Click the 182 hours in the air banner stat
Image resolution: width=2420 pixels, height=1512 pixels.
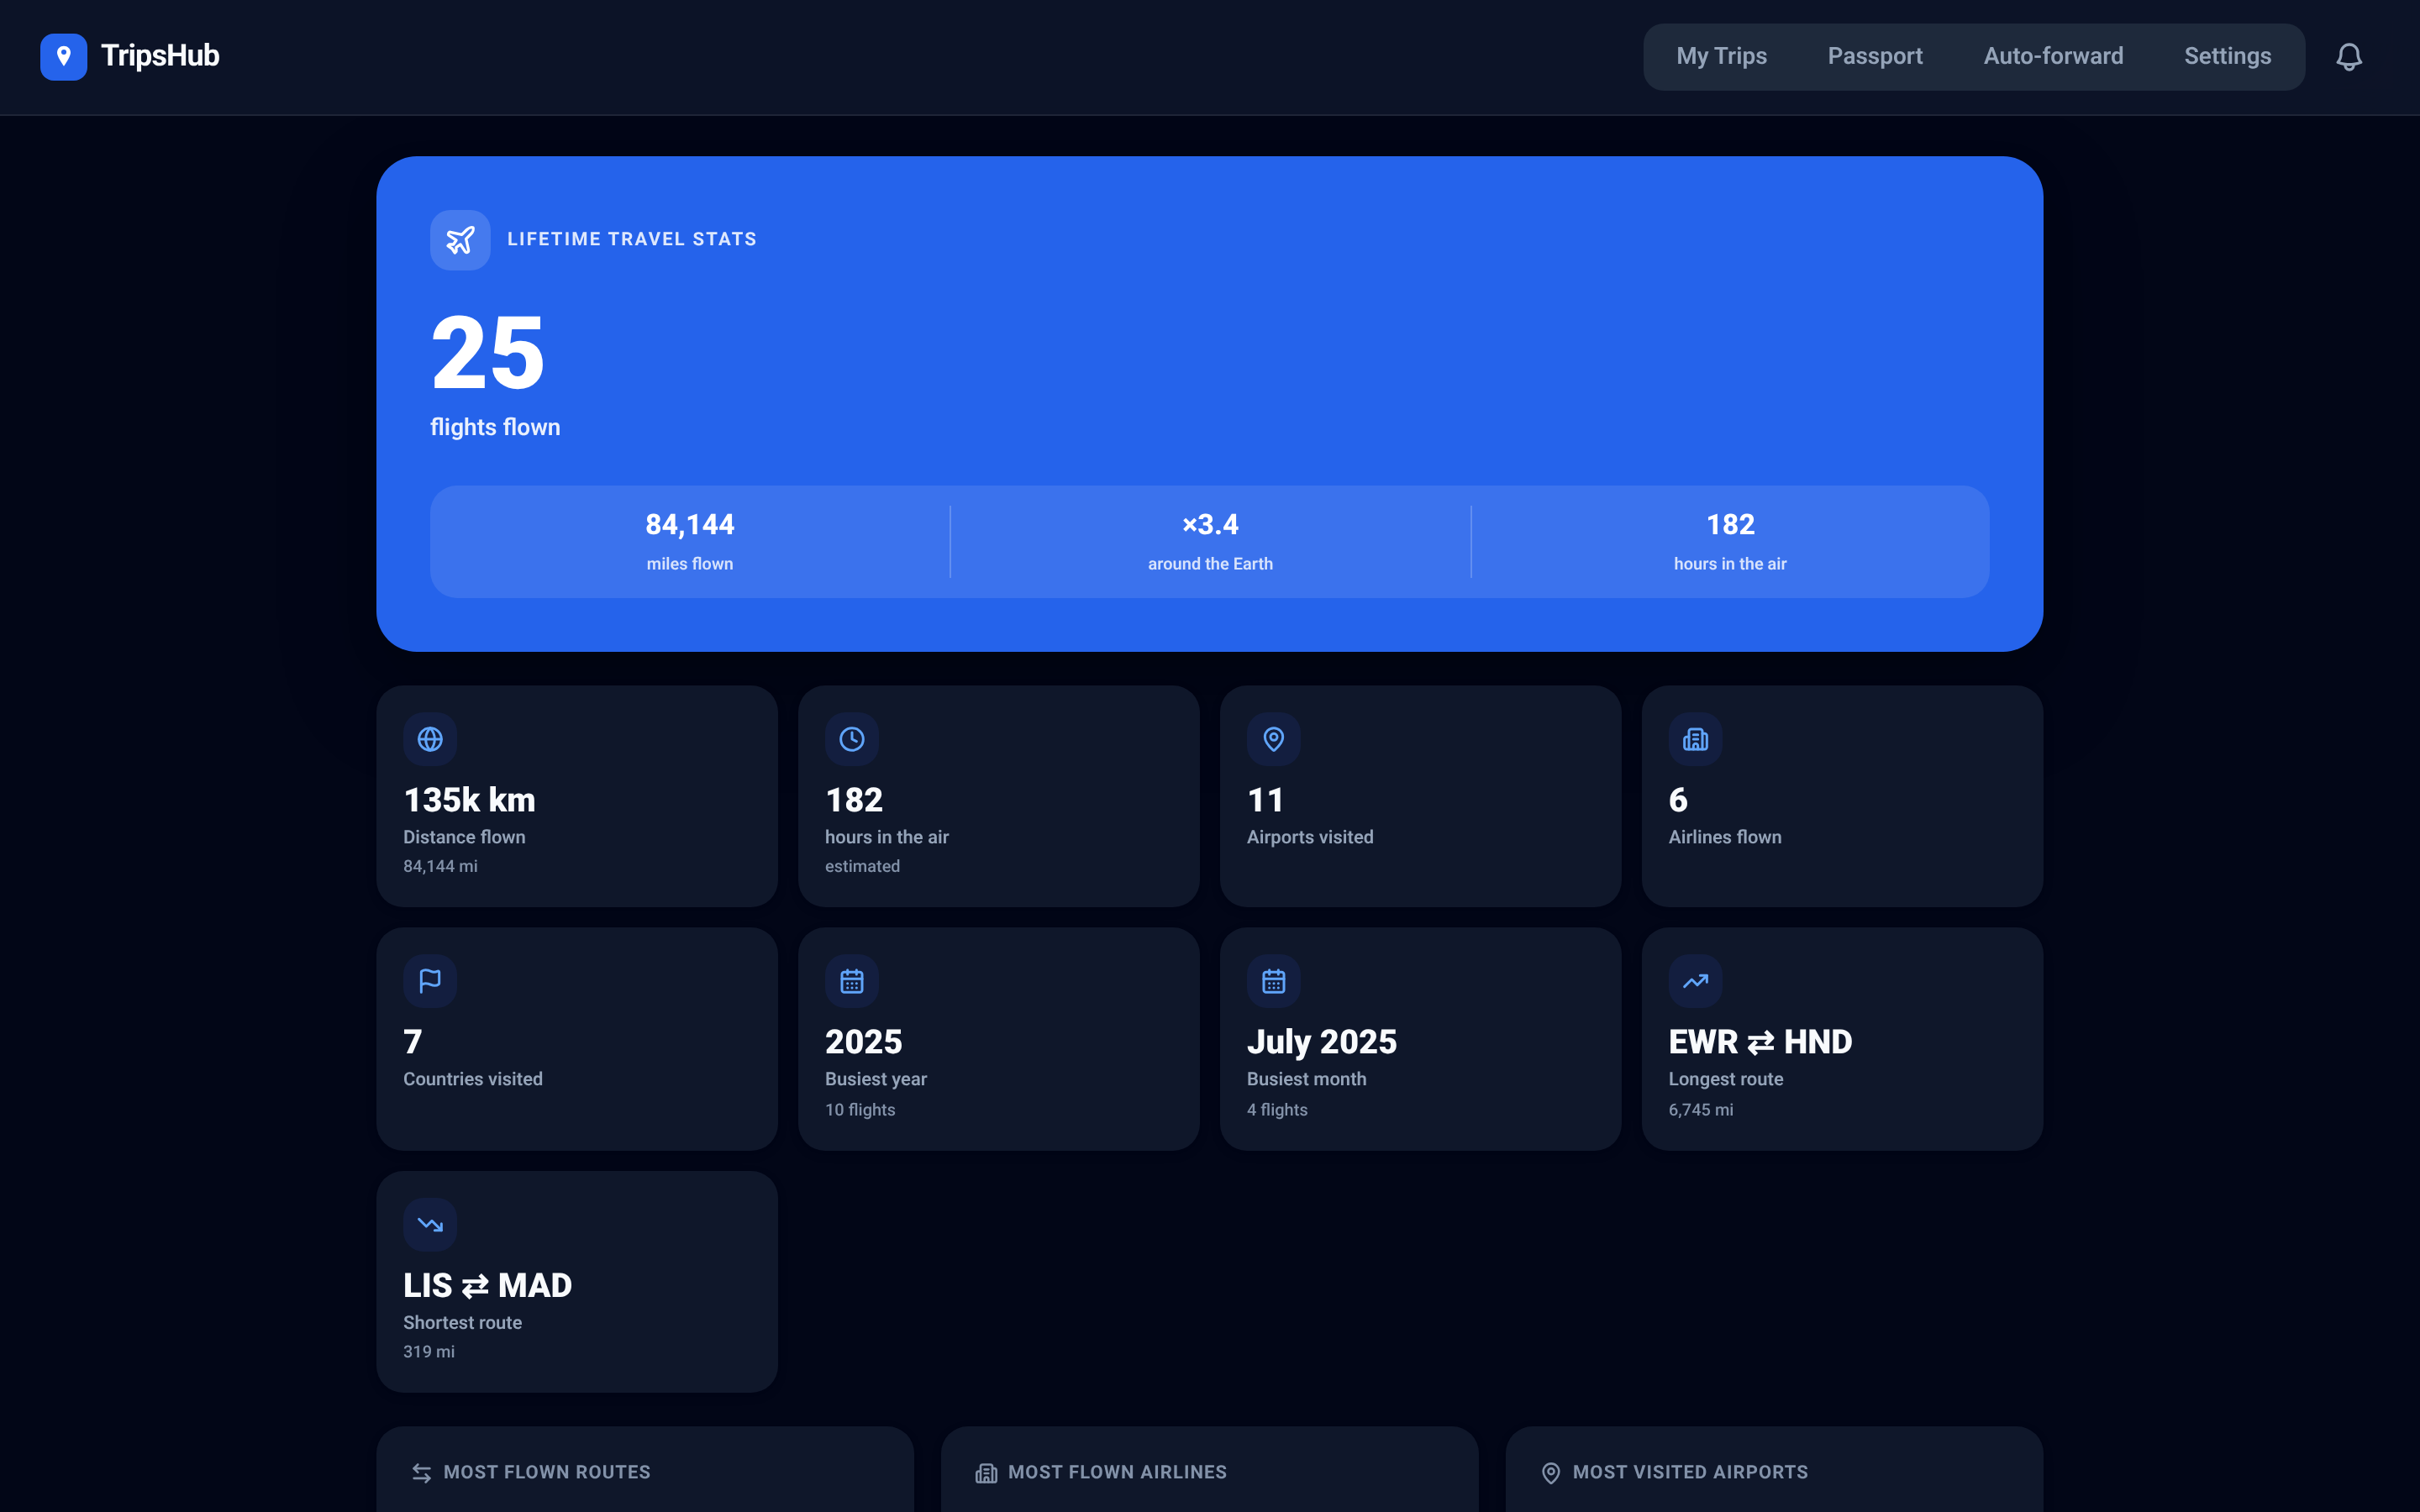pyautogui.click(x=1730, y=542)
